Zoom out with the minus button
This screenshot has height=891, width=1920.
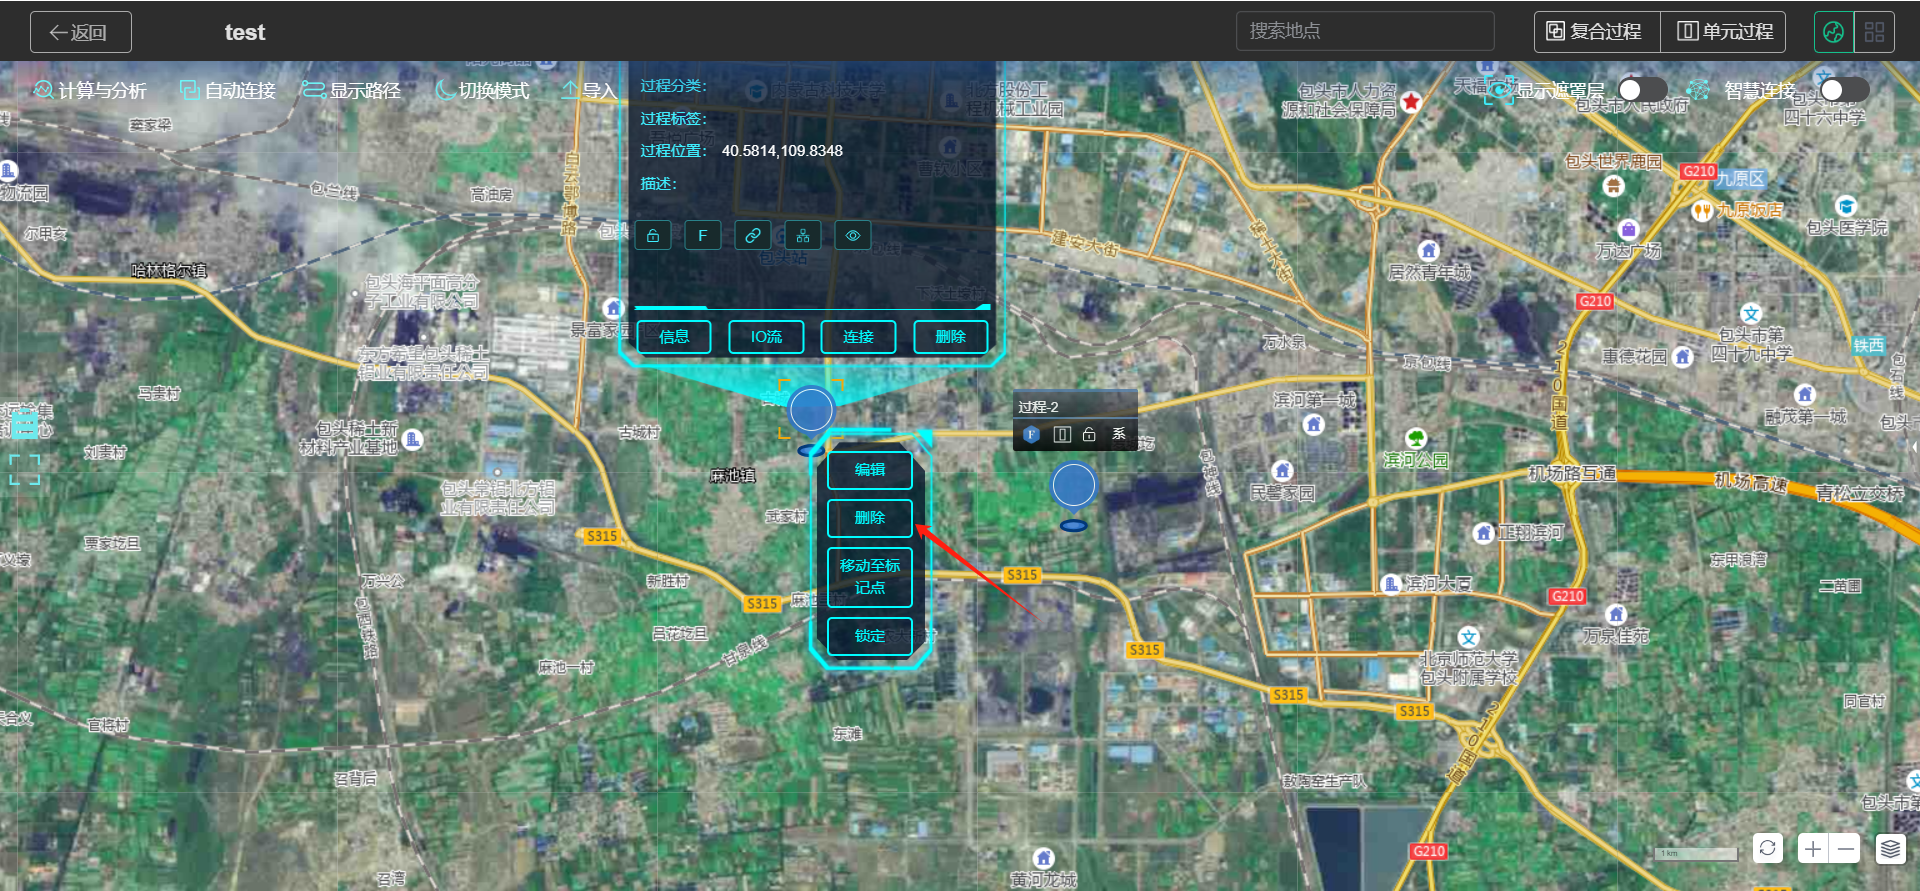(x=1846, y=849)
